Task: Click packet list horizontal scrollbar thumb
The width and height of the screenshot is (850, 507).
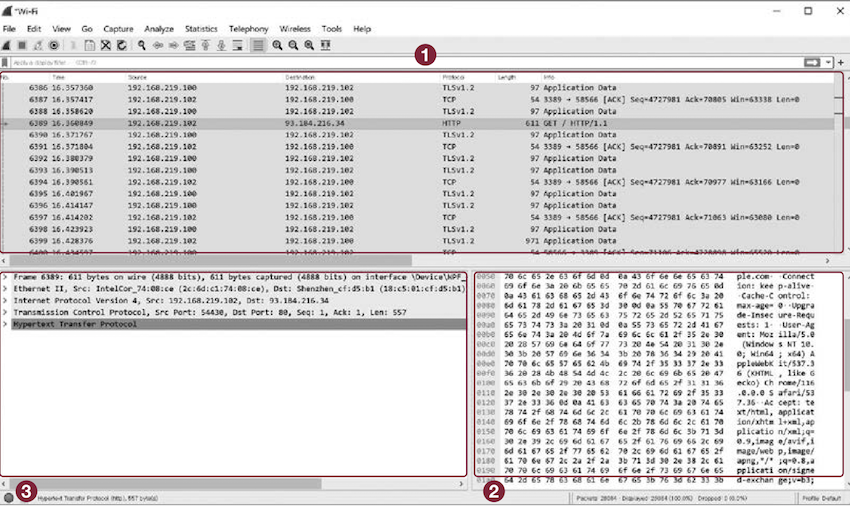Action: tap(210, 261)
